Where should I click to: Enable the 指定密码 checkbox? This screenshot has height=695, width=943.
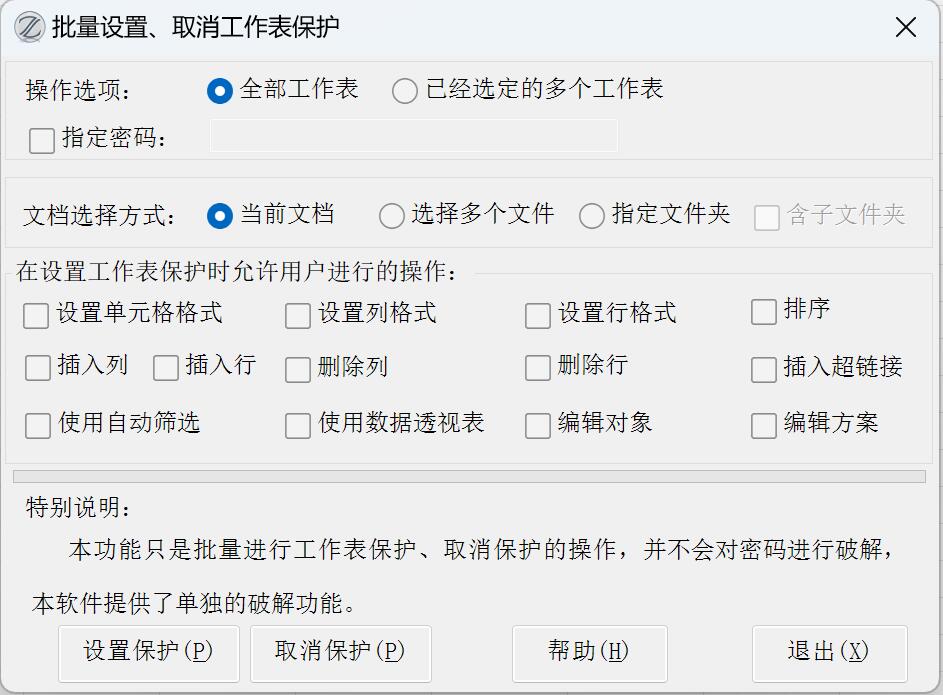[42, 141]
